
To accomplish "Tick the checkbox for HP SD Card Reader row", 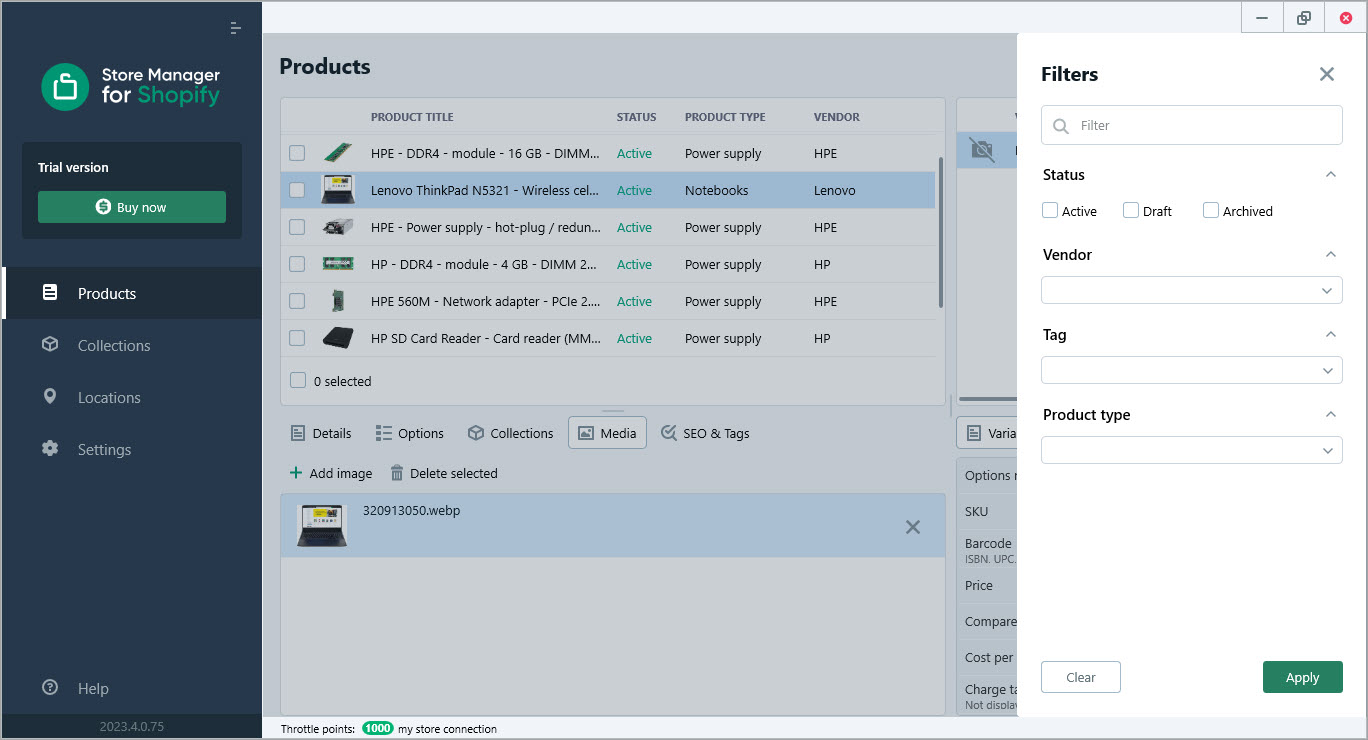I will click(x=297, y=338).
